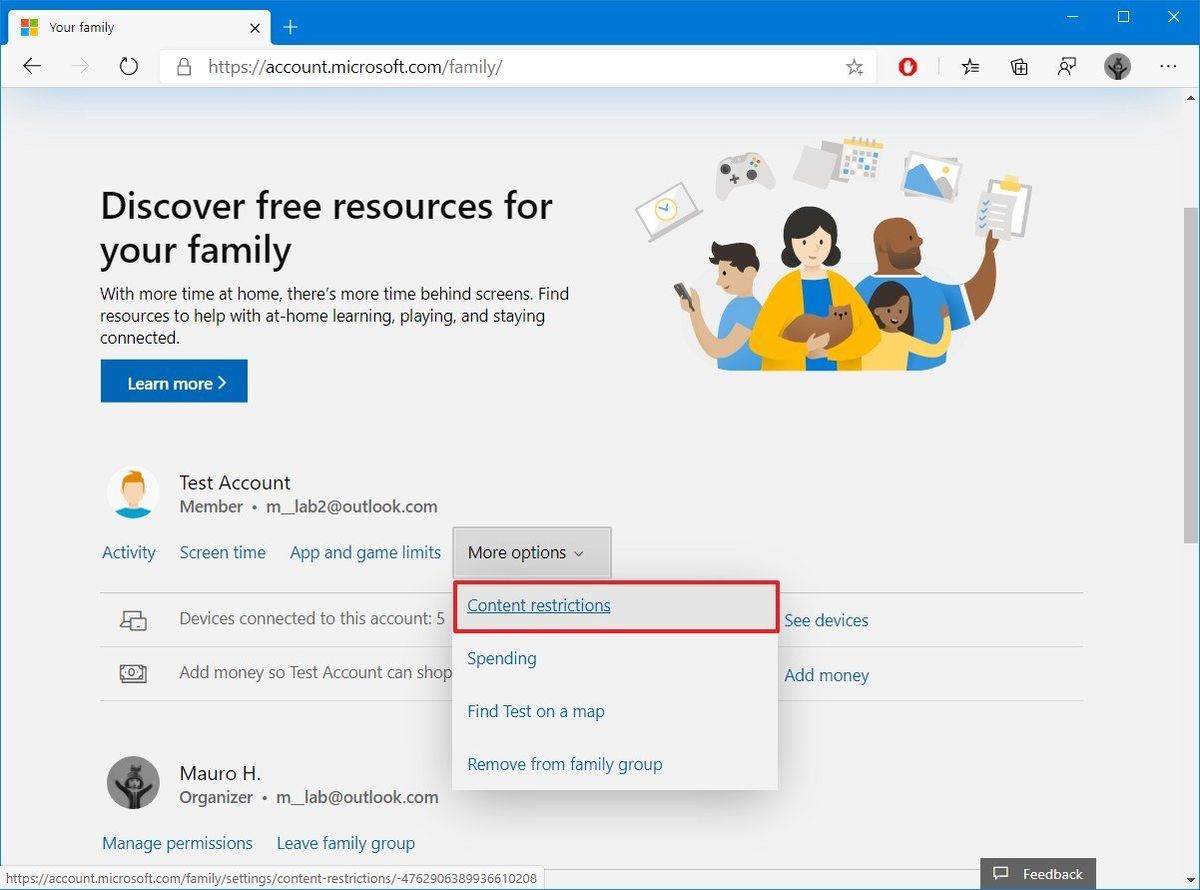Click the adblock extension icon
Screen dimensions: 1200x890
(906, 66)
